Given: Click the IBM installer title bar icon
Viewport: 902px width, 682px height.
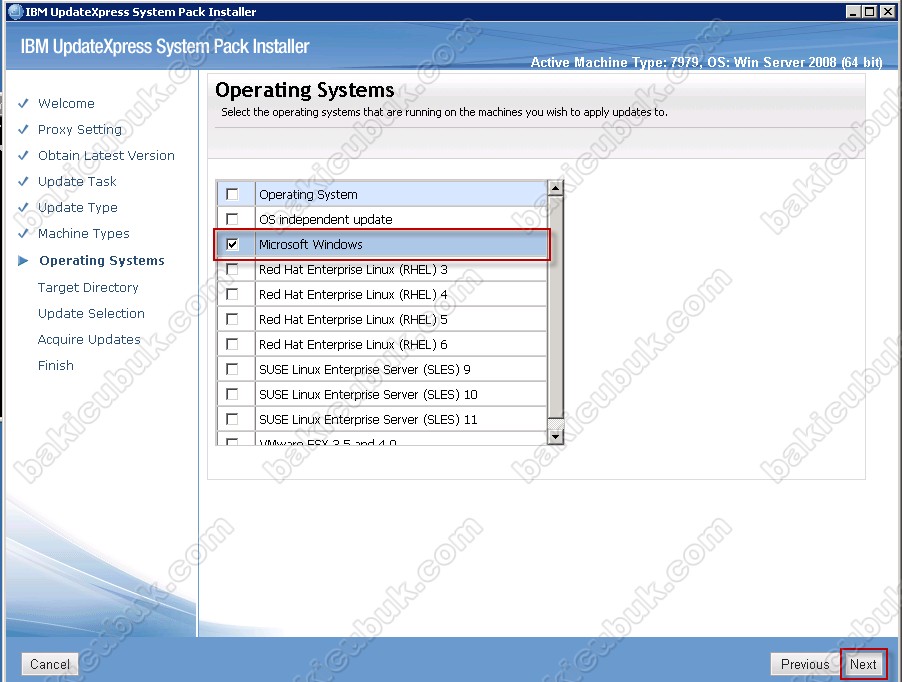Looking at the screenshot, I should pyautogui.click(x=16, y=12).
